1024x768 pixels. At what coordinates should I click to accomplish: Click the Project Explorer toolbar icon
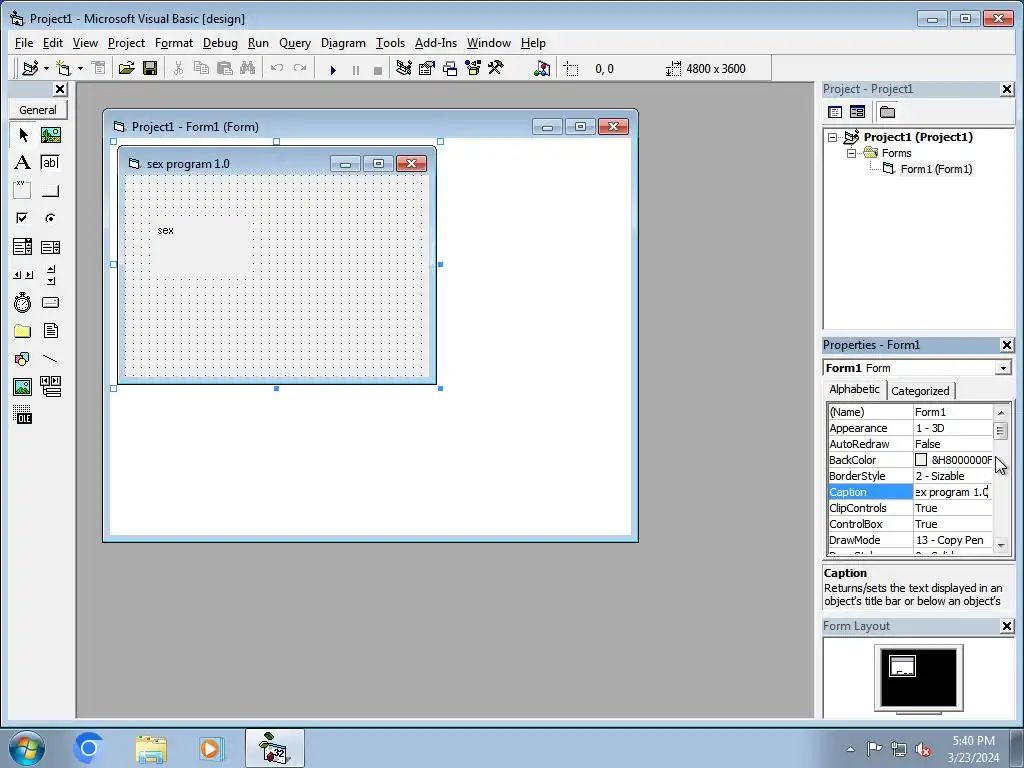point(404,69)
